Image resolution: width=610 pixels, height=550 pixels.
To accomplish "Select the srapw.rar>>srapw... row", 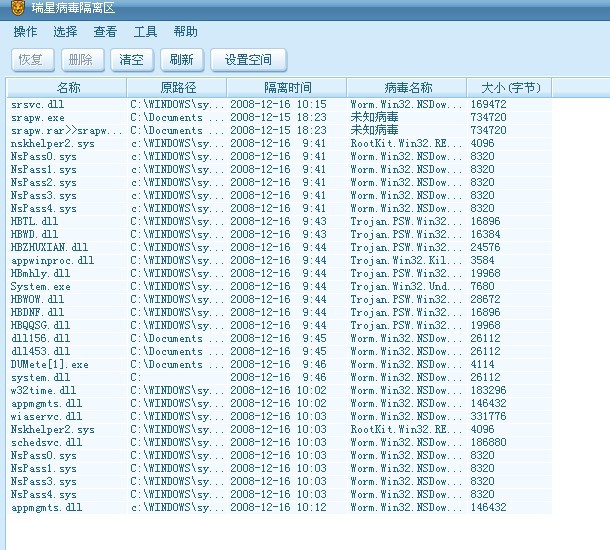I will 279,130.
